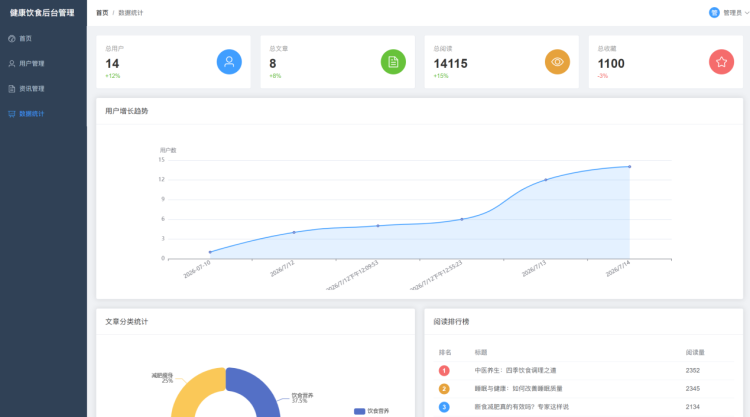This screenshot has width=750, height=417.
Task: Click the orange eye icon on 总阅读 card
Action: click(x=557, y=62)
